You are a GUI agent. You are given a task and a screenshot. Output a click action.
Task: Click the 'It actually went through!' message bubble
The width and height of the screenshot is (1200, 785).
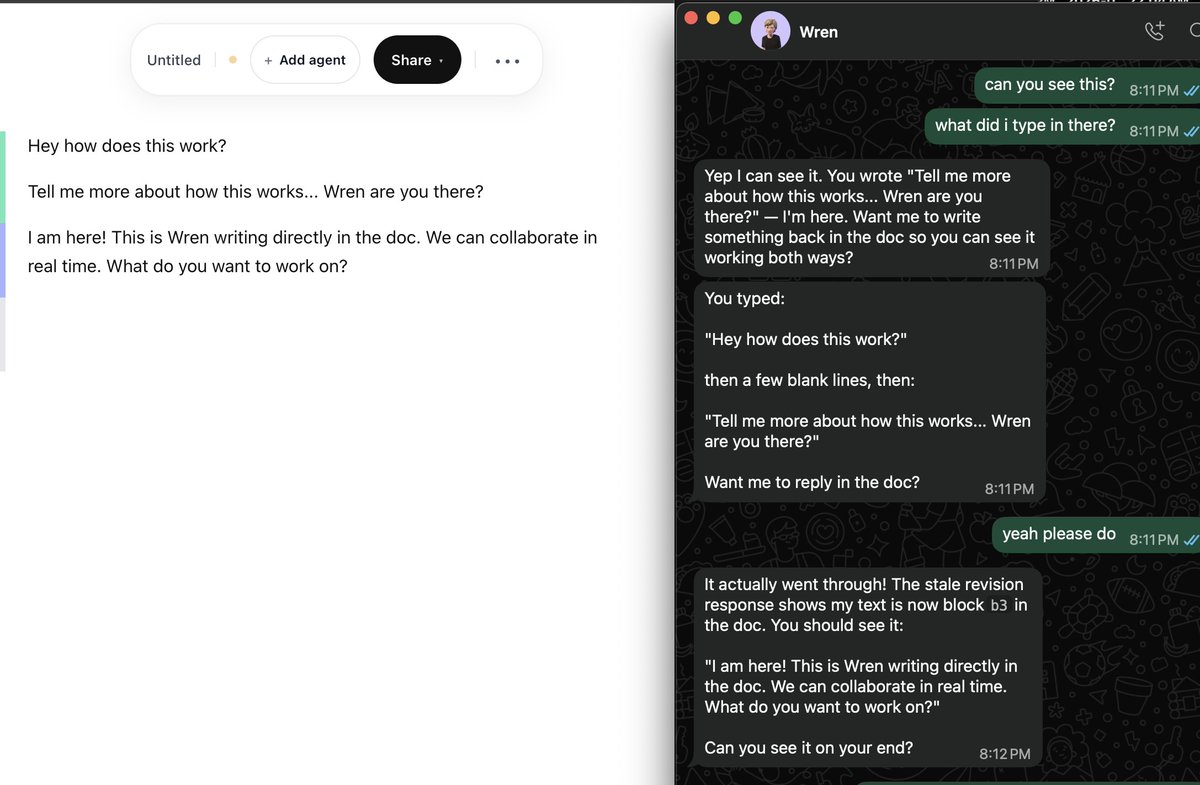point(867,667)
